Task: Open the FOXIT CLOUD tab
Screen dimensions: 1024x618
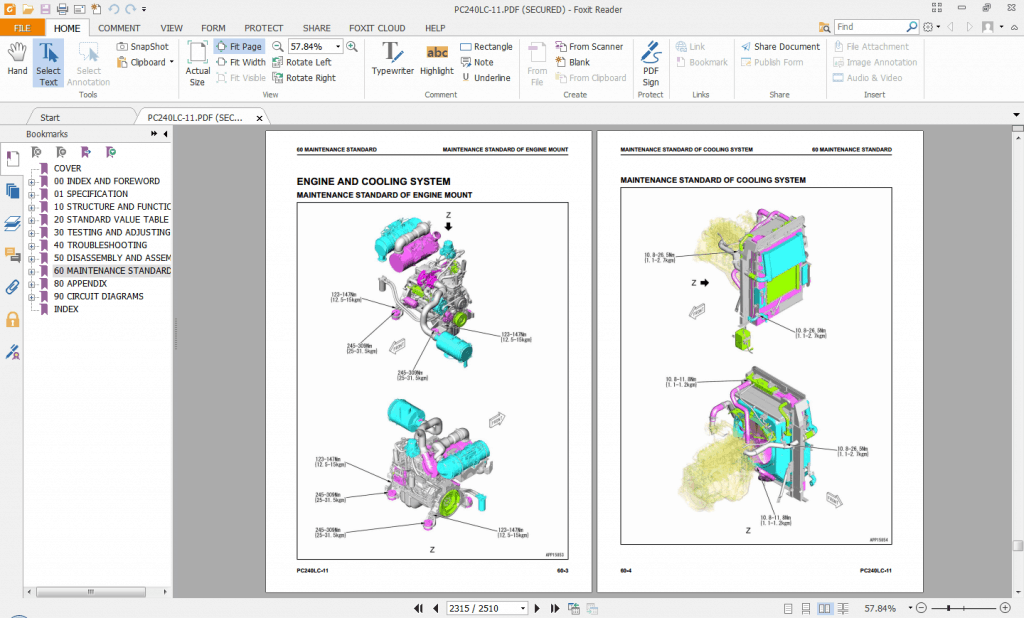Action: pos(377,28)
